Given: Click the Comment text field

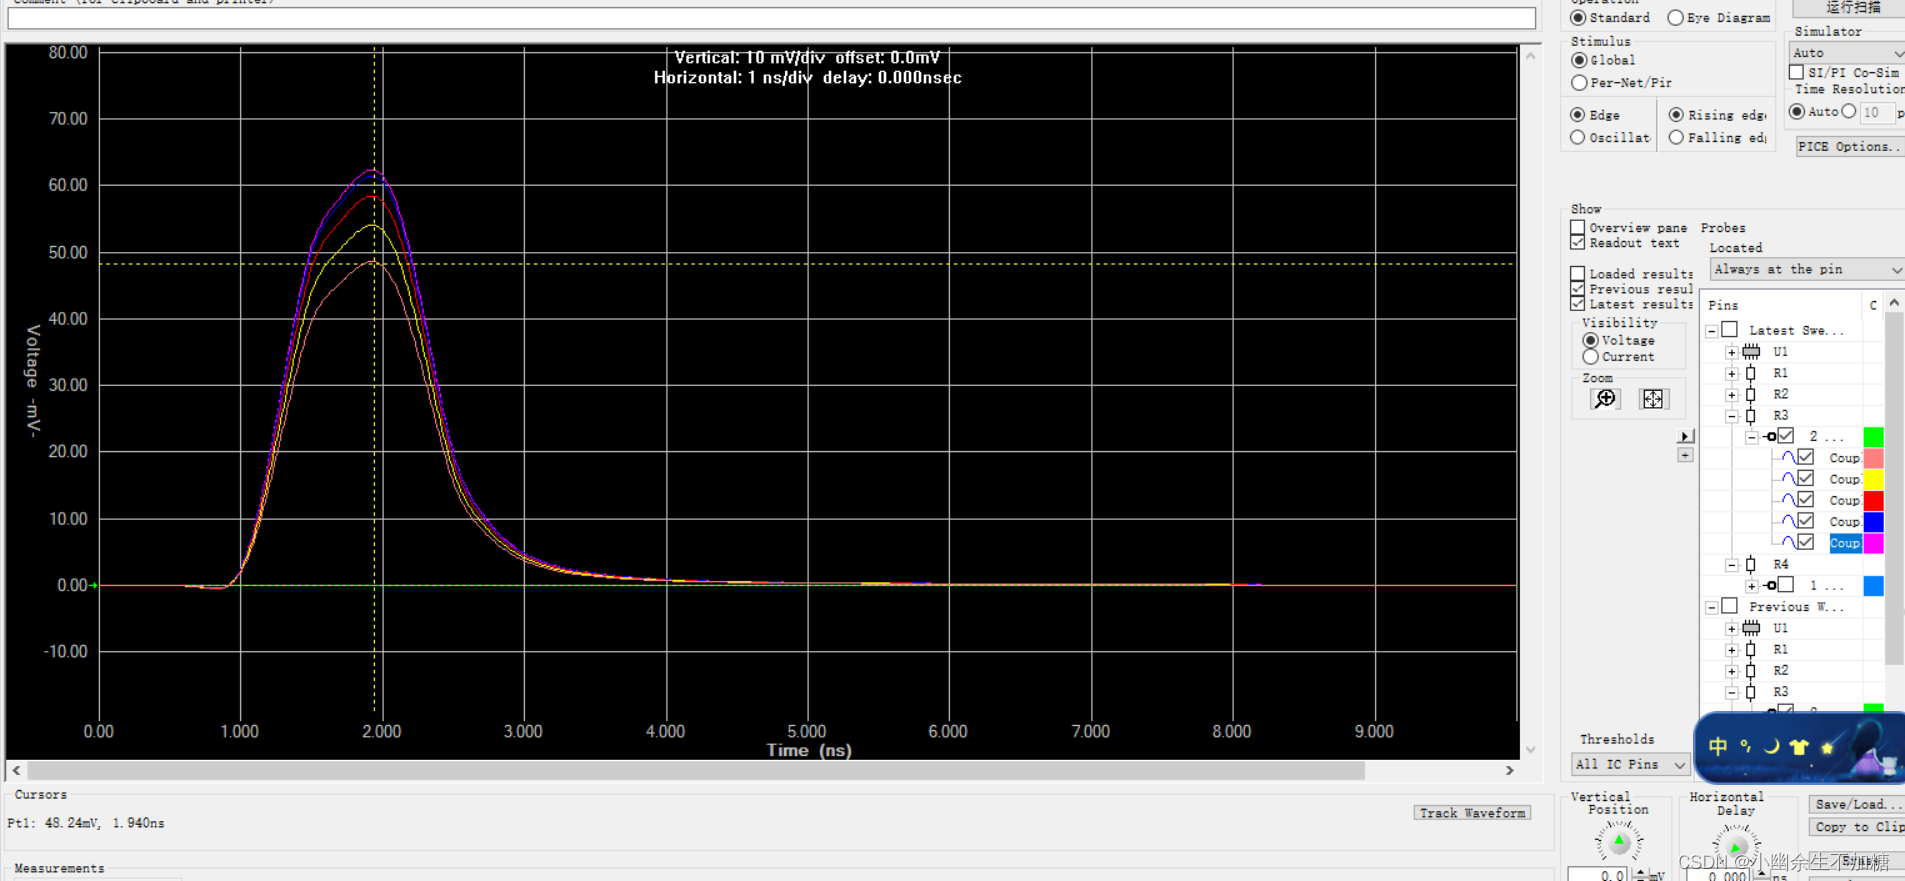Looking at the screenshot, I should 771,18.
